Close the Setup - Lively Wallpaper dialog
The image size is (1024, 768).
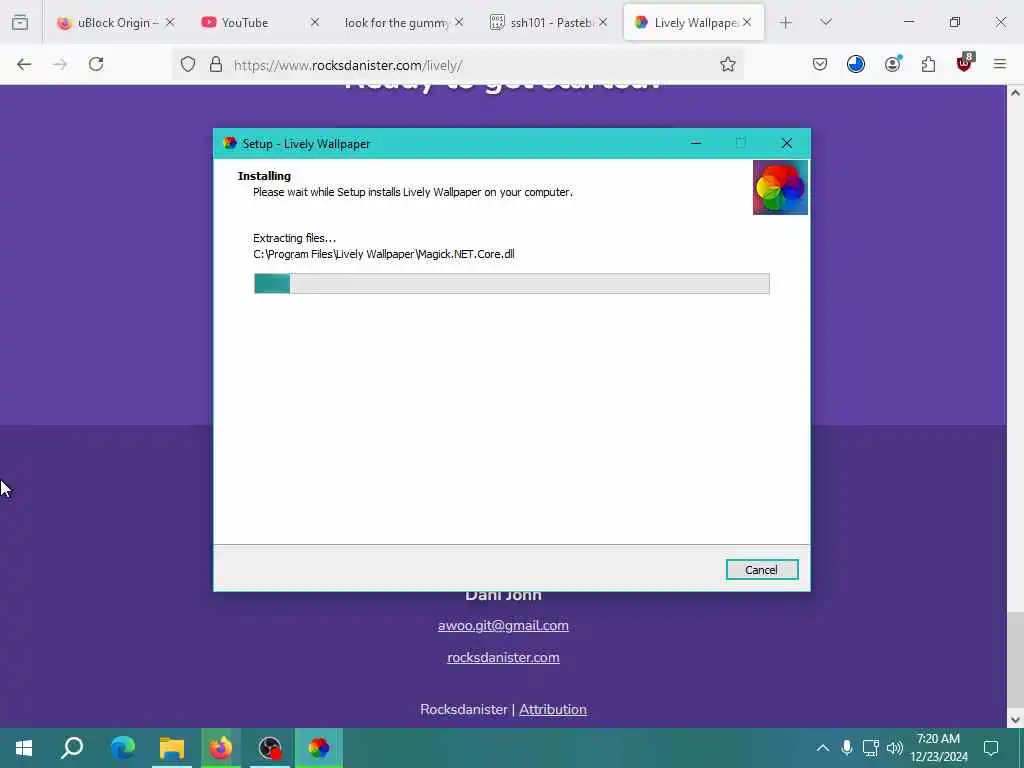click(x=786, y=143)
